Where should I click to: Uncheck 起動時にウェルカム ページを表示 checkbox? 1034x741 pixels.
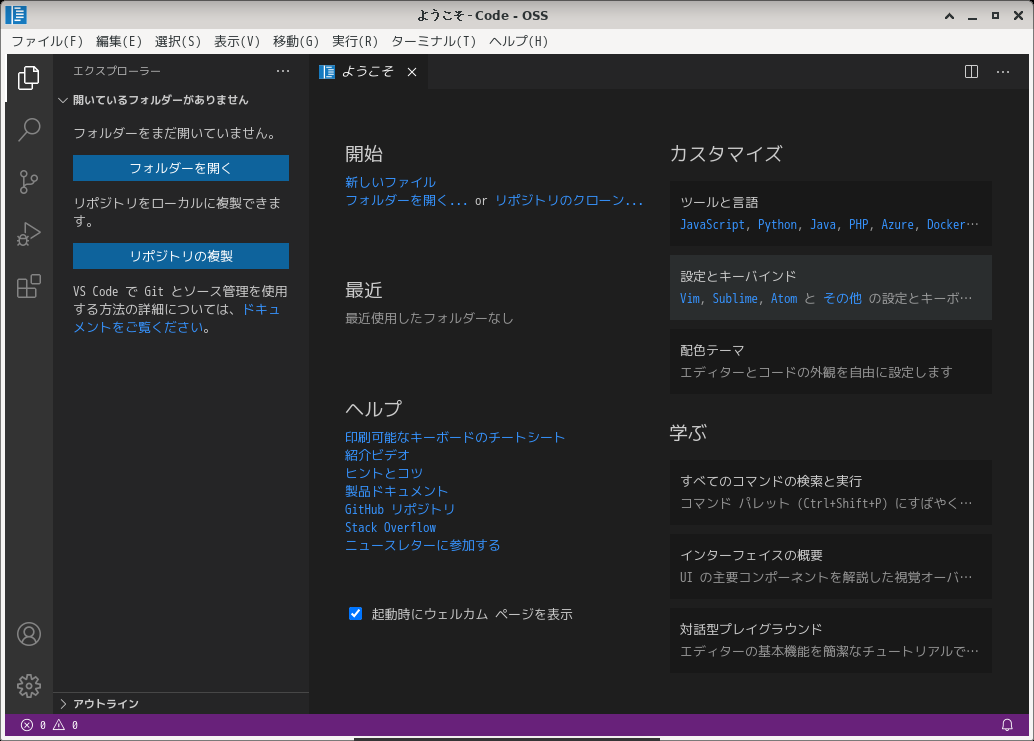click(355, 614)
